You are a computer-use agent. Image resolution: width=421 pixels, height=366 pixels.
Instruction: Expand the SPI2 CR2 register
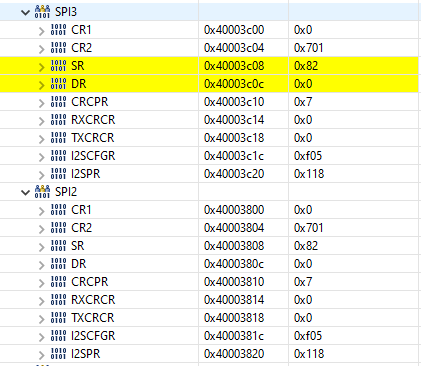(x=41, y=229)
